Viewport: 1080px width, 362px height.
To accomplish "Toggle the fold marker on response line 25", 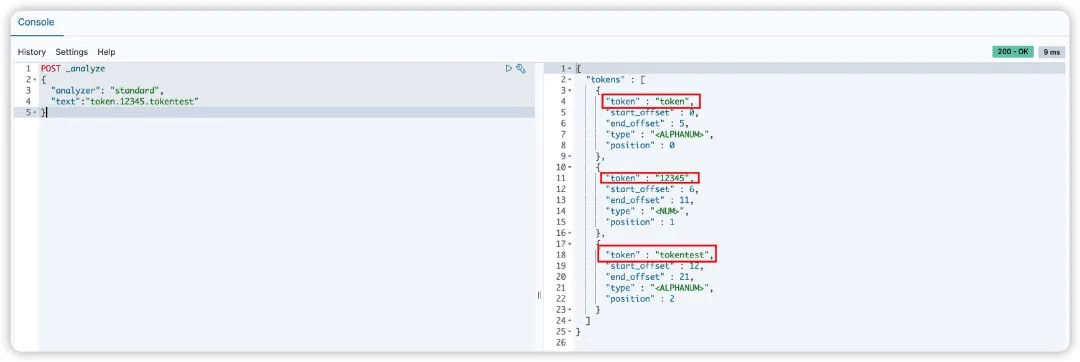I will [570, 332].
